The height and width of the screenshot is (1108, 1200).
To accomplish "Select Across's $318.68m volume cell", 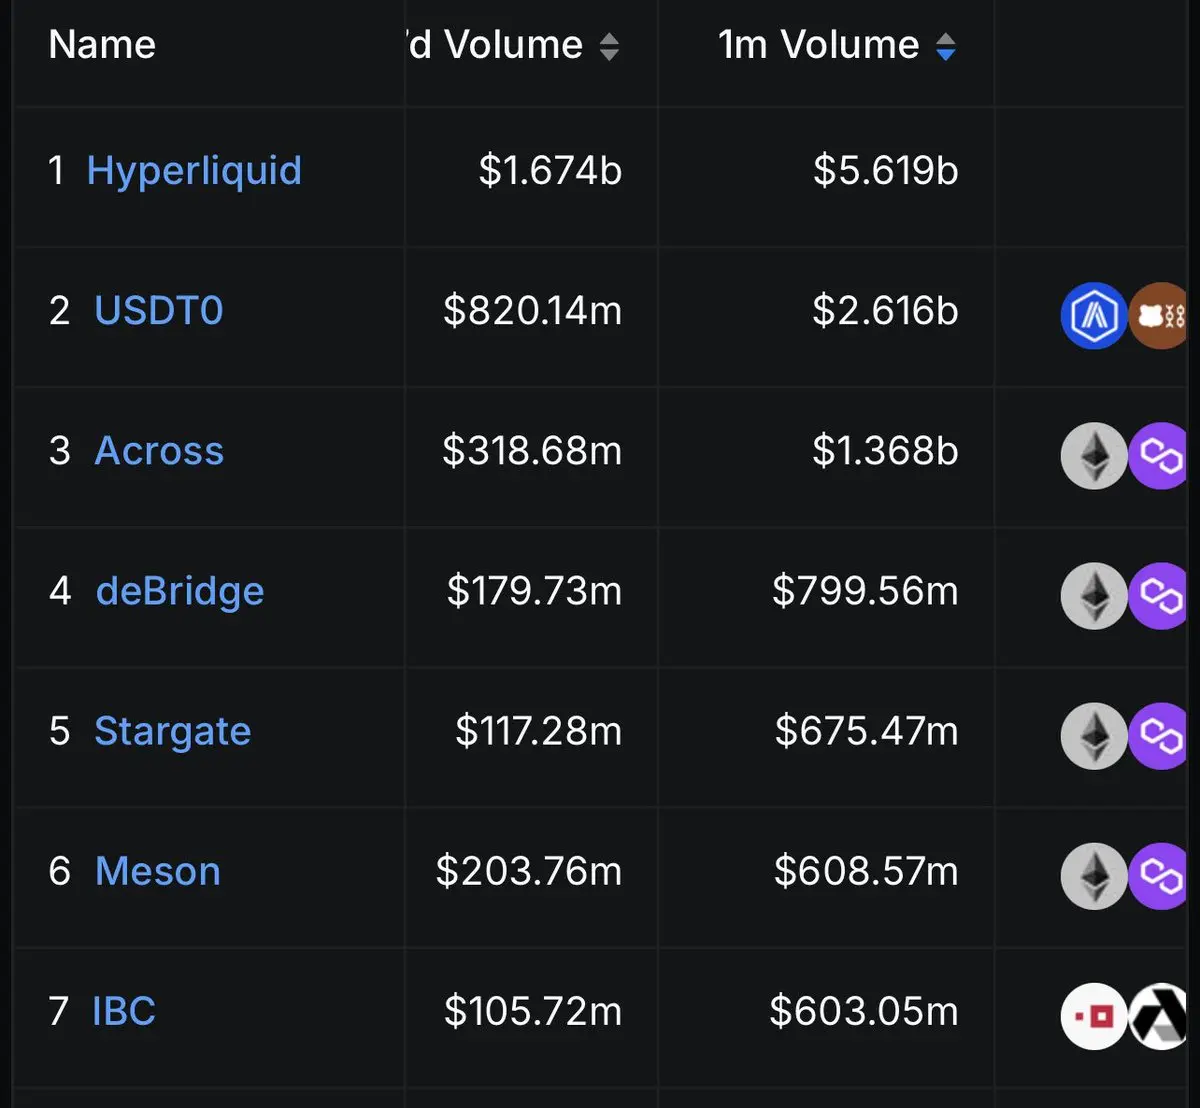I will click(533, 451).
